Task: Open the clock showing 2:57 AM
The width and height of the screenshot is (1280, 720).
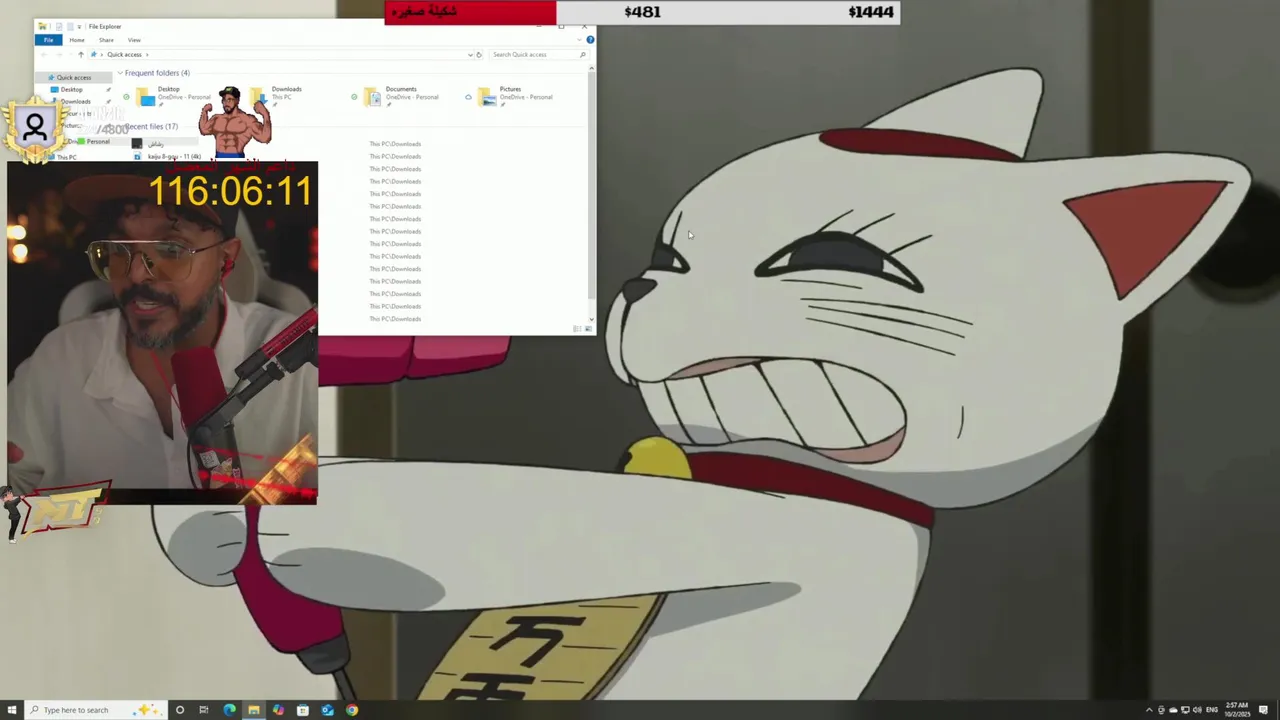Action: pos(1237,710)
